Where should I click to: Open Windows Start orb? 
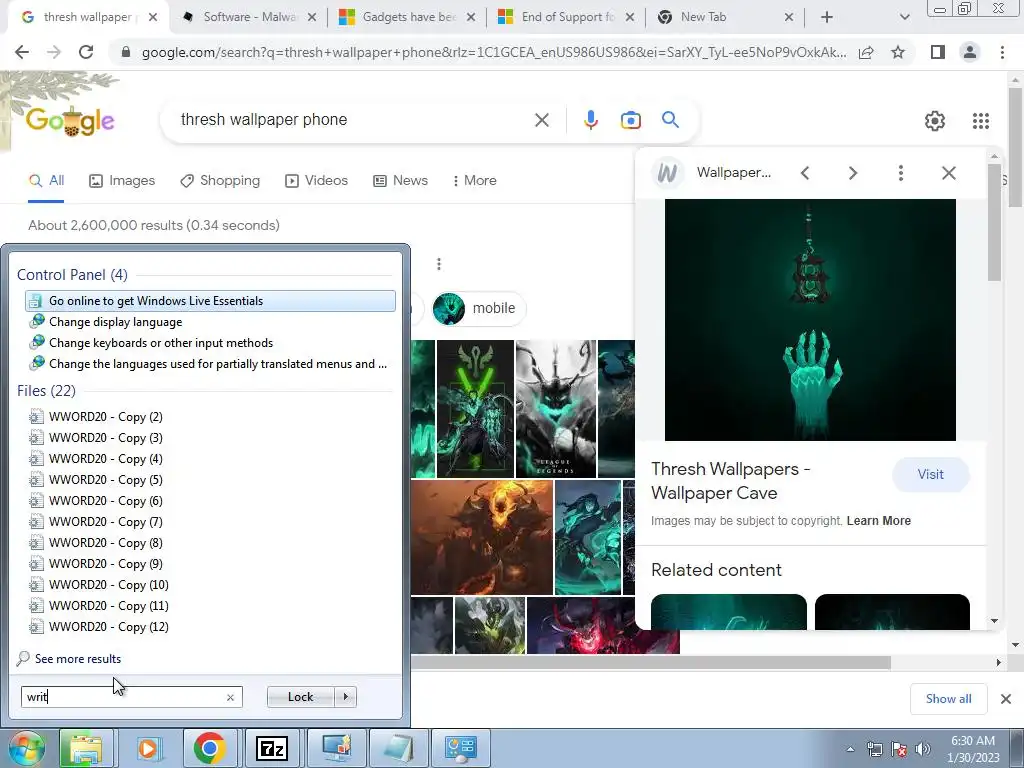25,748
